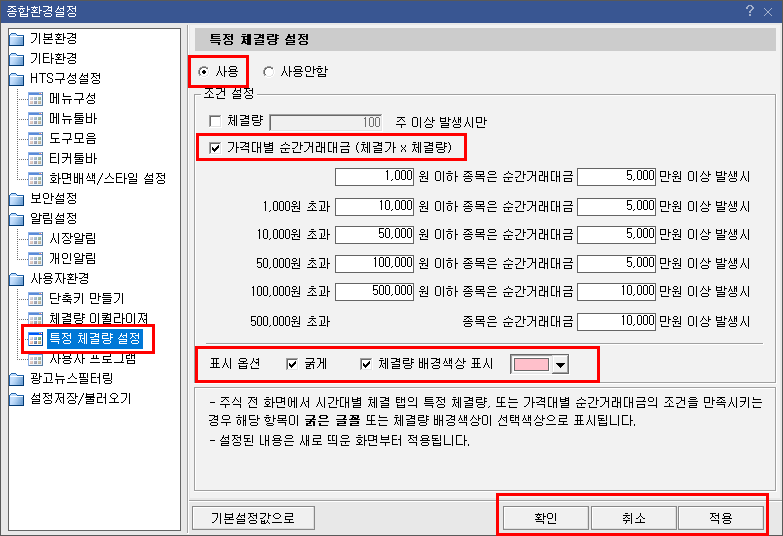Click the disabled 체결량 100 input field

click(x=326, y=122)
